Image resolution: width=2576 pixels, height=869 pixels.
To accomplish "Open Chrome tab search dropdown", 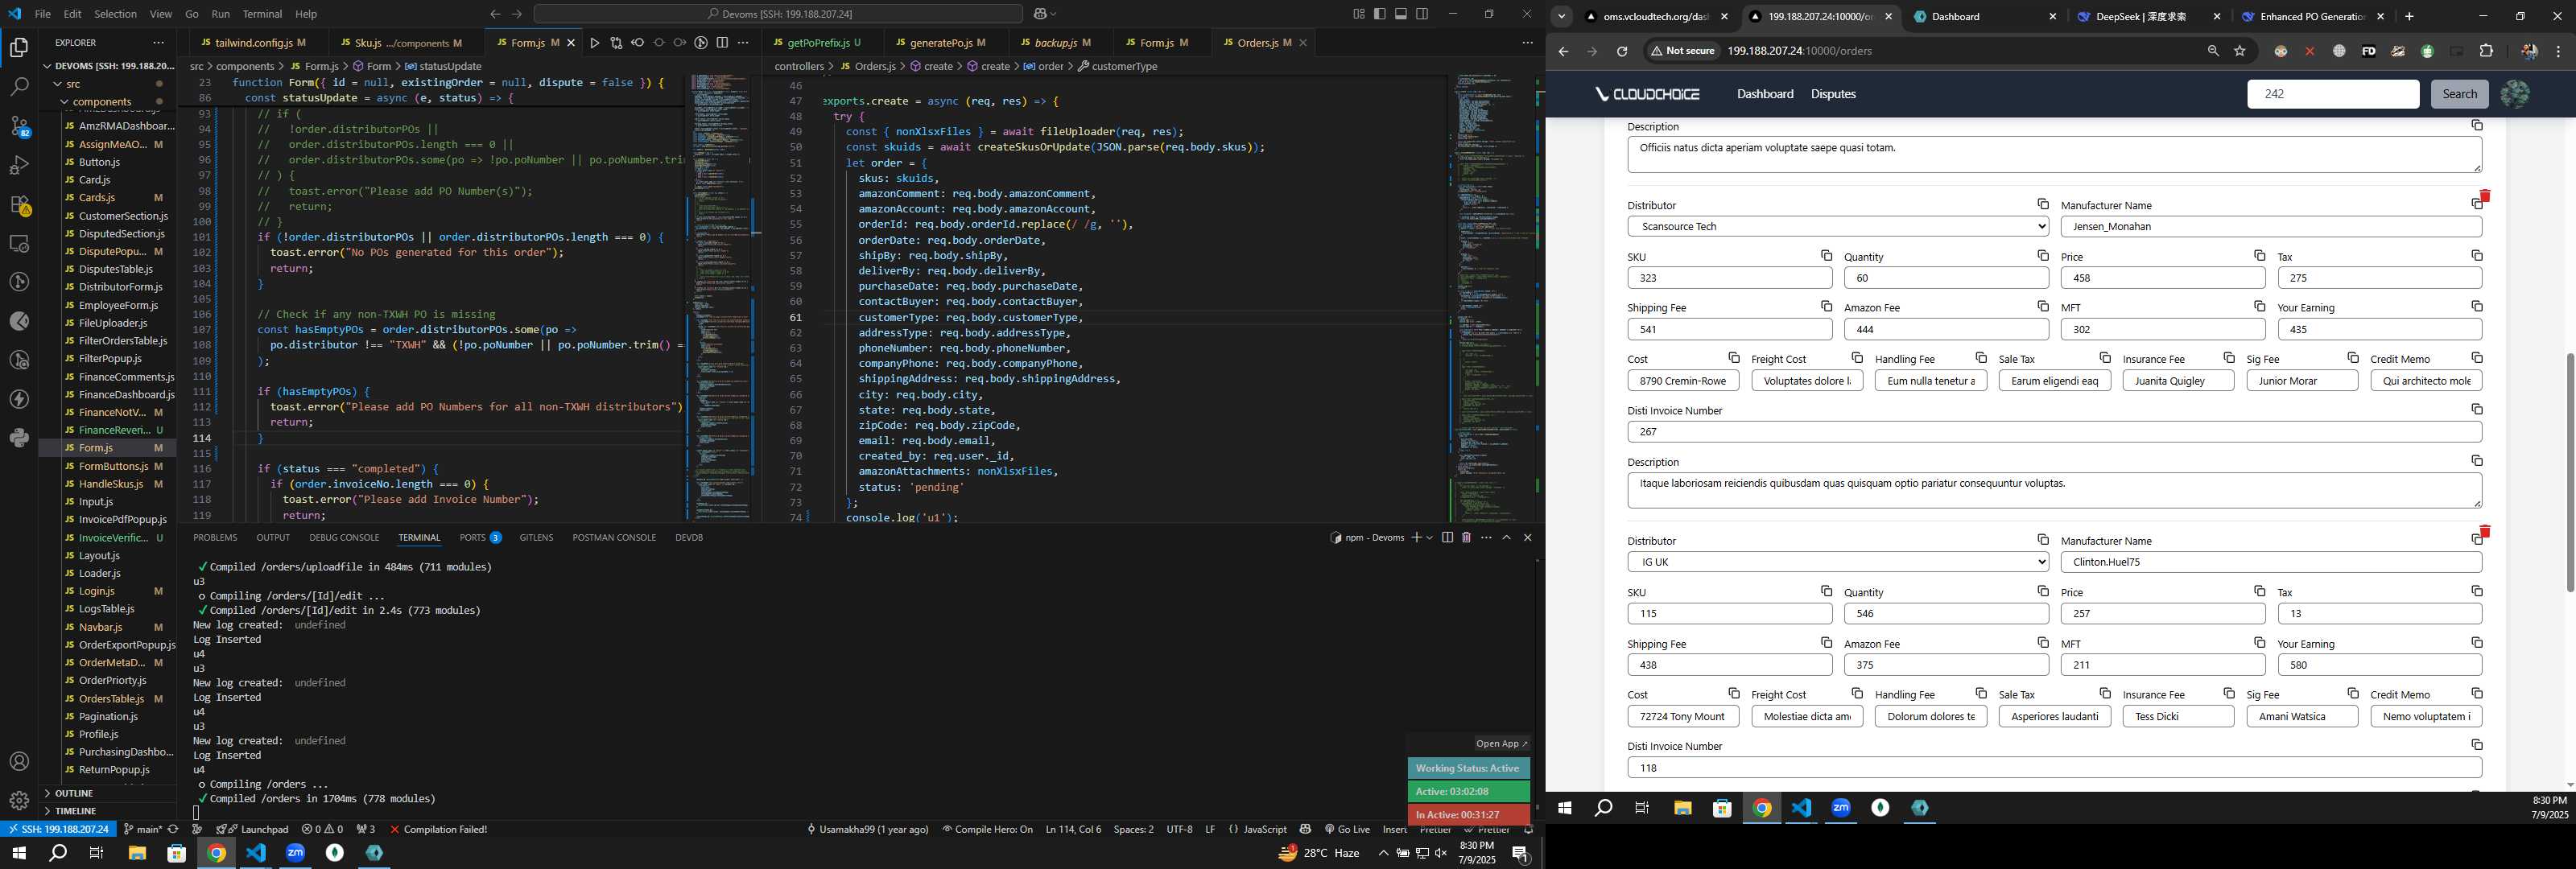I will tap(1561, 16).
